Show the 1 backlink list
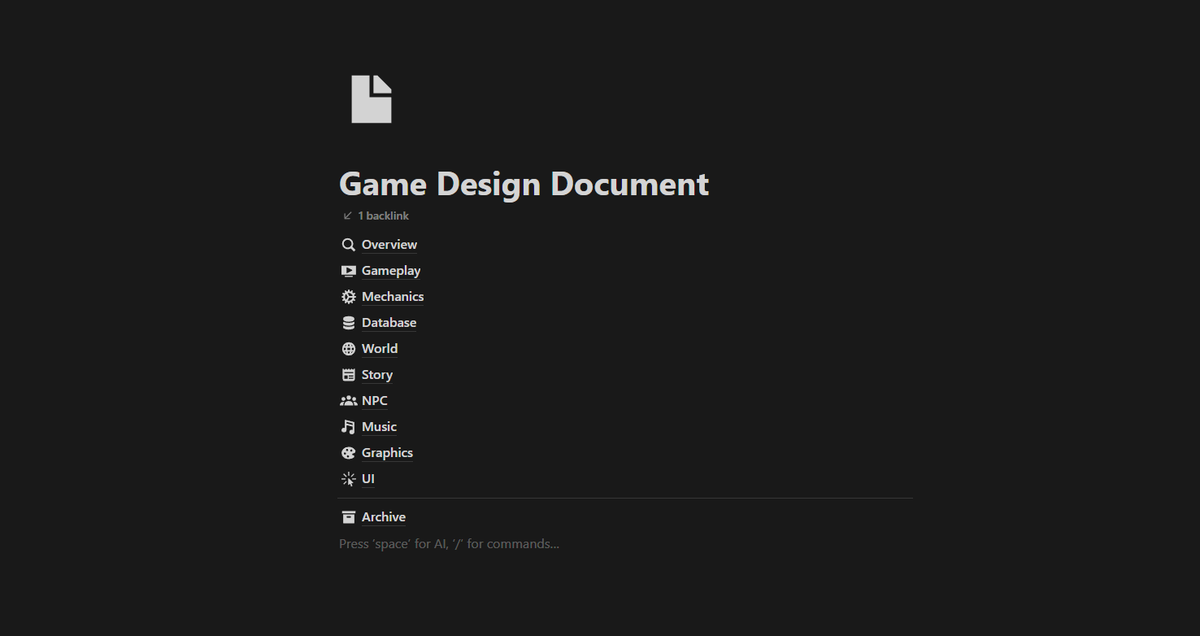This screenshot has width=1200, height=636. coord(376,216)
